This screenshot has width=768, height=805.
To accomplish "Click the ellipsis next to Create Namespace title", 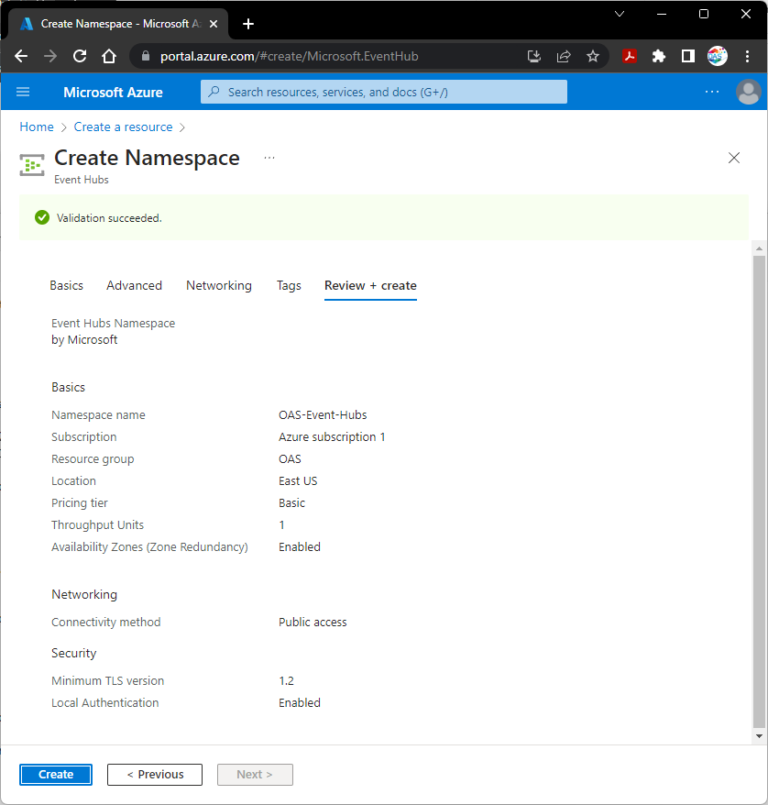I will 268,158.
